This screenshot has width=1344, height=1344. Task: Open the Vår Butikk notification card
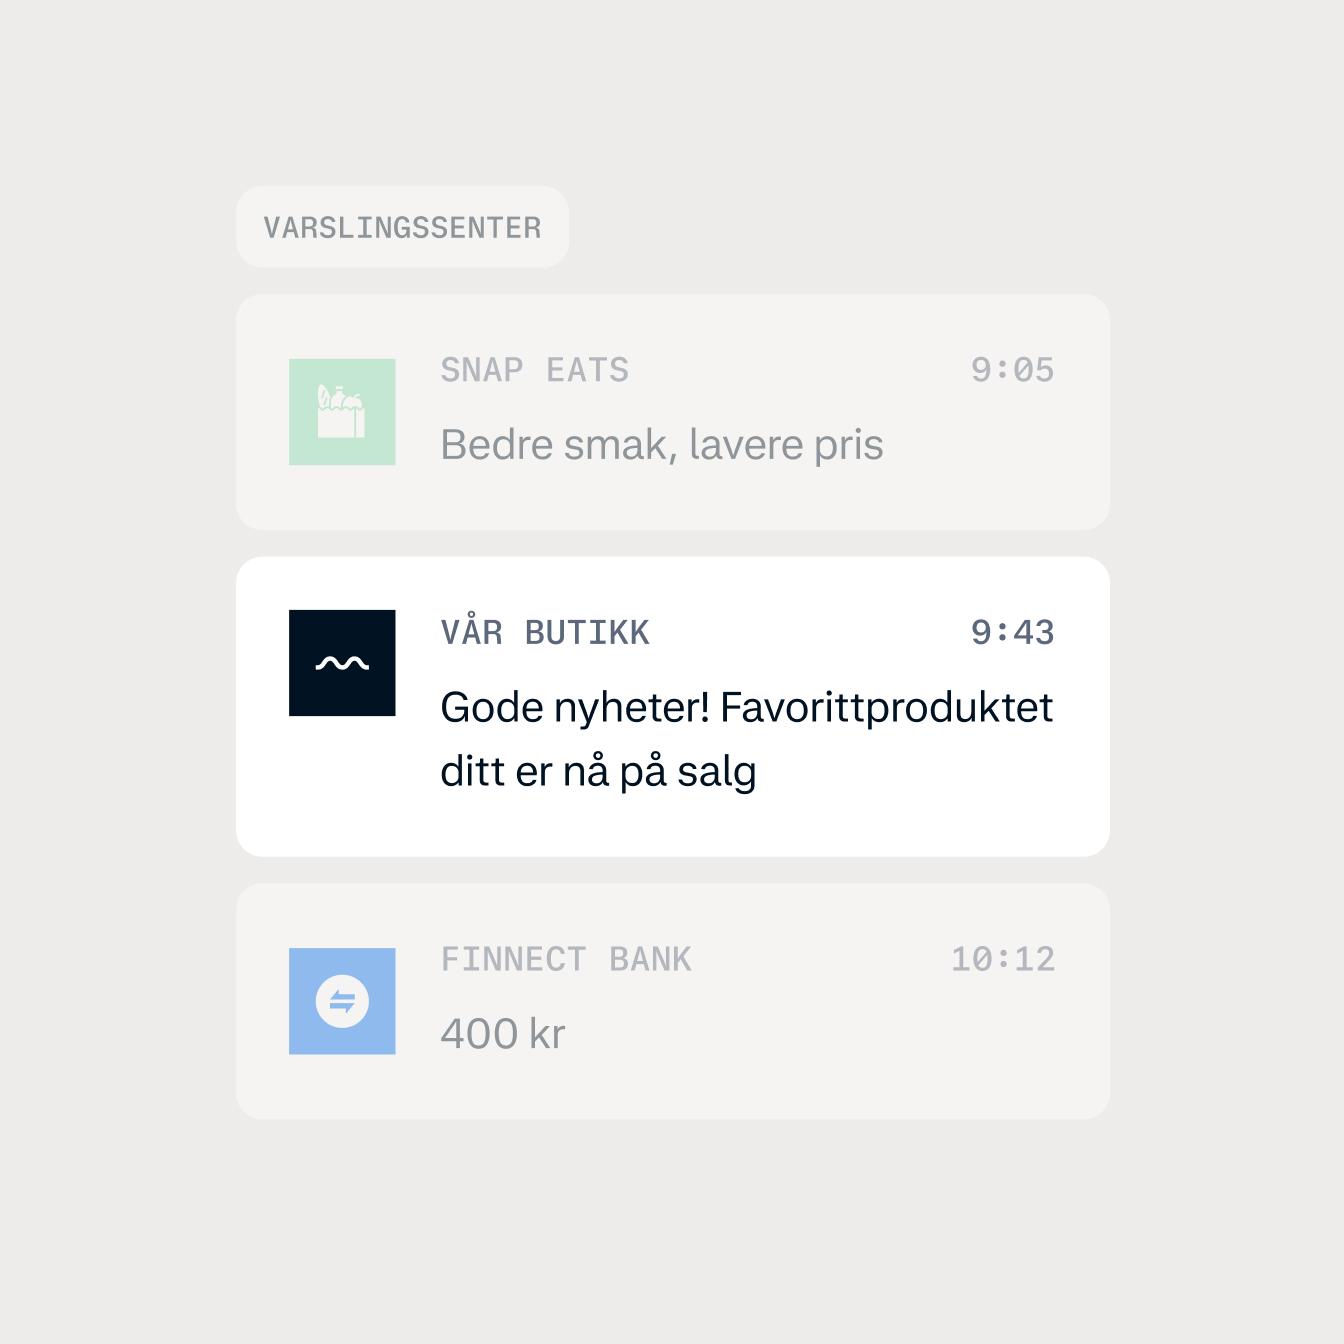click(x=673, y=707)
